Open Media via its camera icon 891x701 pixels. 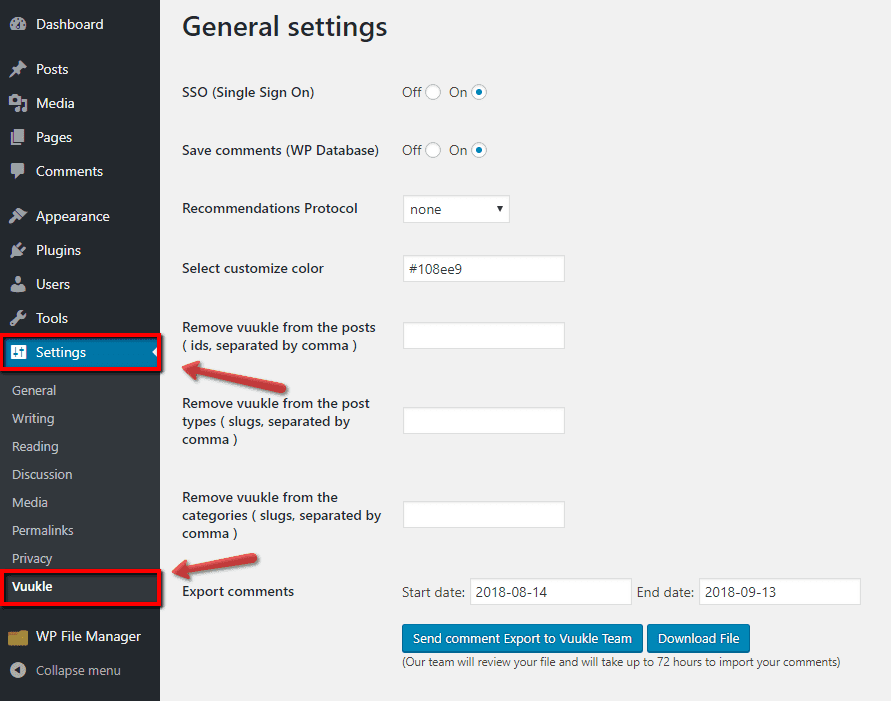click(x=18, y=103)
